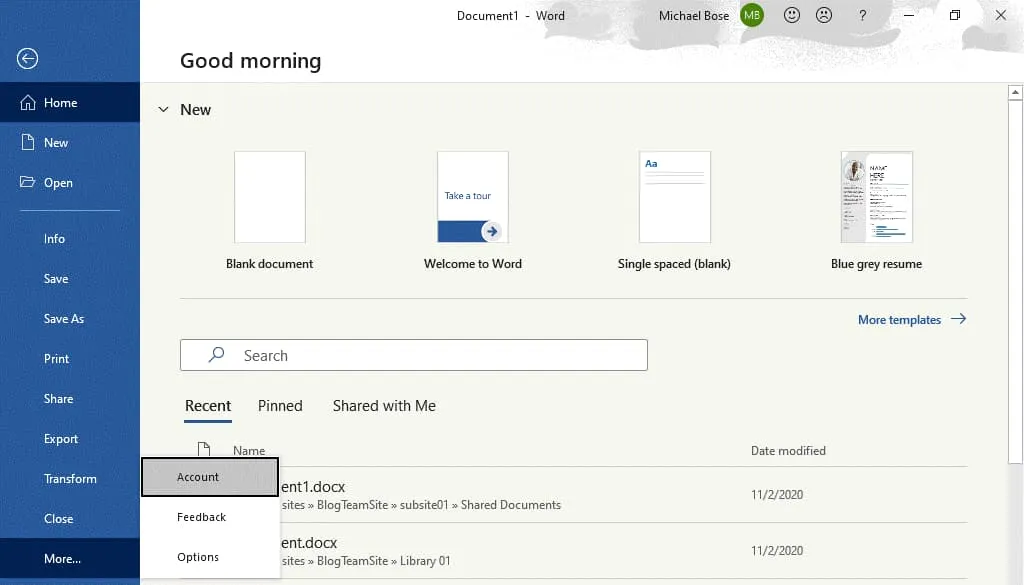Click the frowning face feedback icon
Viewport: 1024px width, 585px height.
click(x=823, y=15)
